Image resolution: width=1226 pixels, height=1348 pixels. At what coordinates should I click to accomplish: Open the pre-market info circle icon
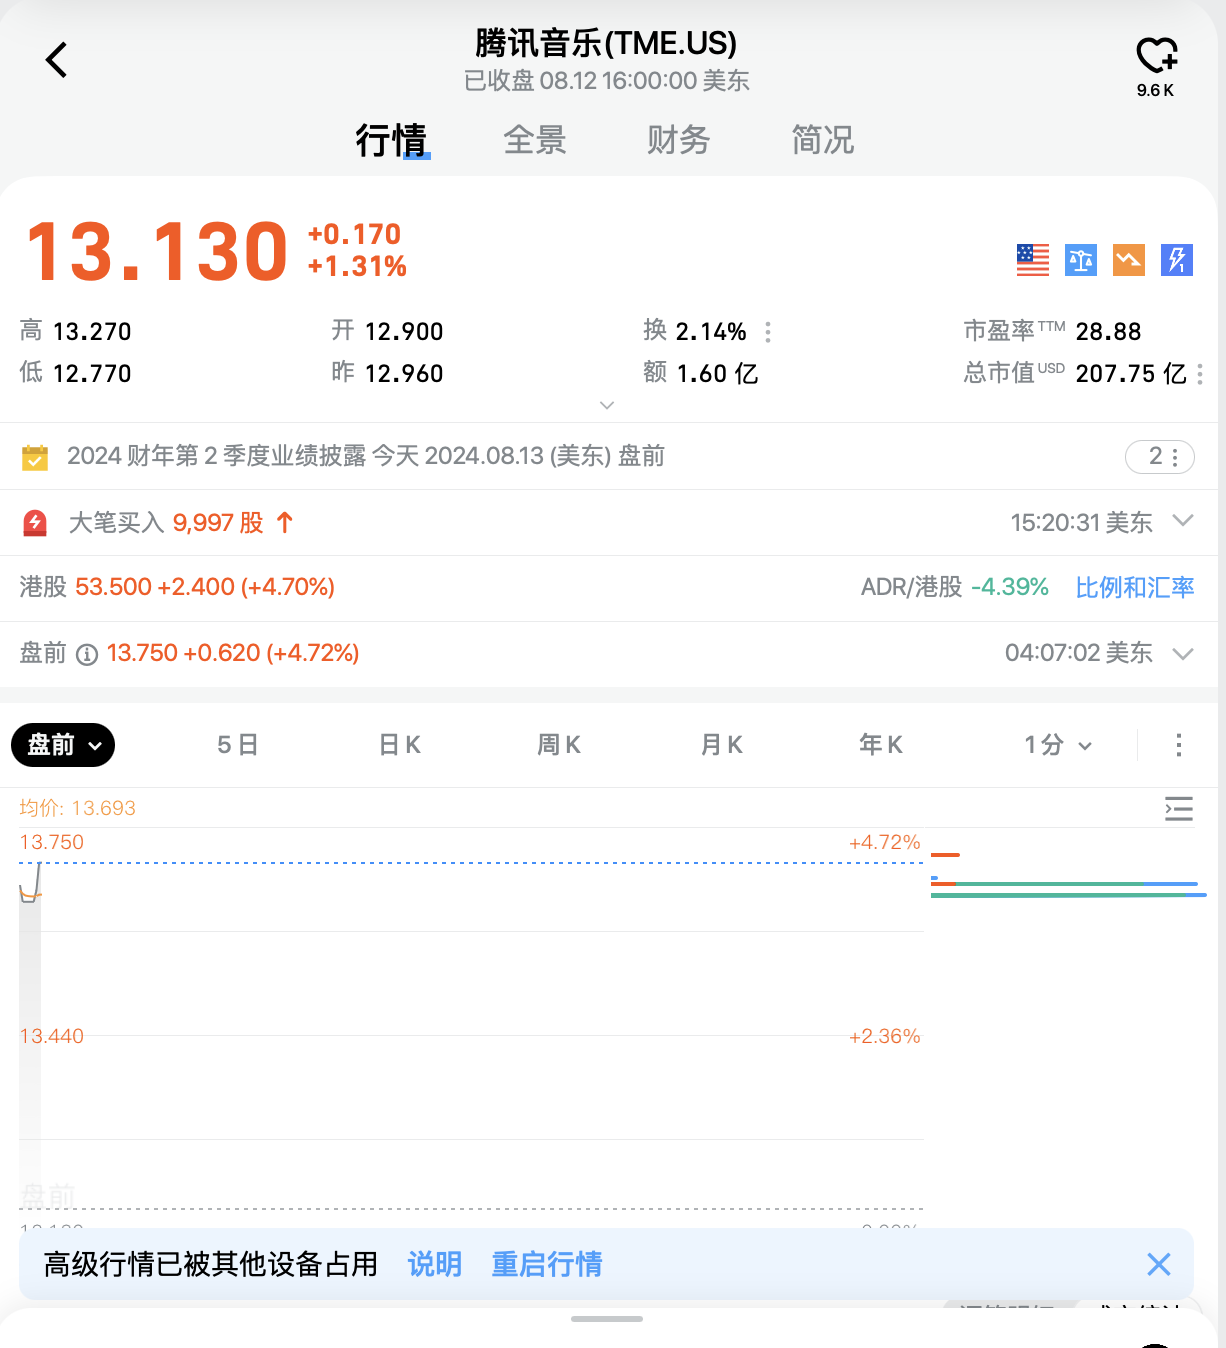click(x=87, y=655)
